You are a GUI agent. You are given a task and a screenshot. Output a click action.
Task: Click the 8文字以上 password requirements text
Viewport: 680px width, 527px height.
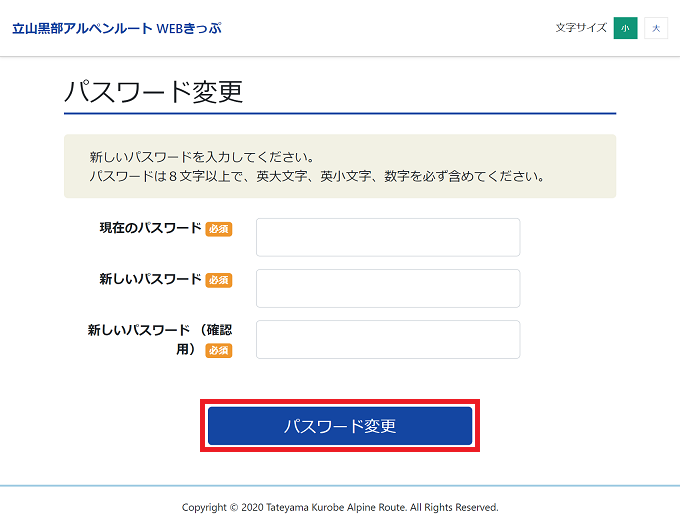click(316, 176)
